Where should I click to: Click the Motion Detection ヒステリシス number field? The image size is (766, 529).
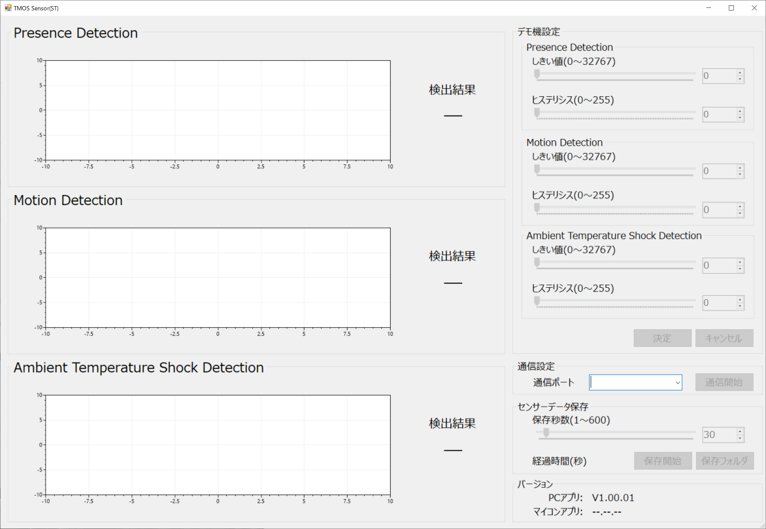[718, 210]
